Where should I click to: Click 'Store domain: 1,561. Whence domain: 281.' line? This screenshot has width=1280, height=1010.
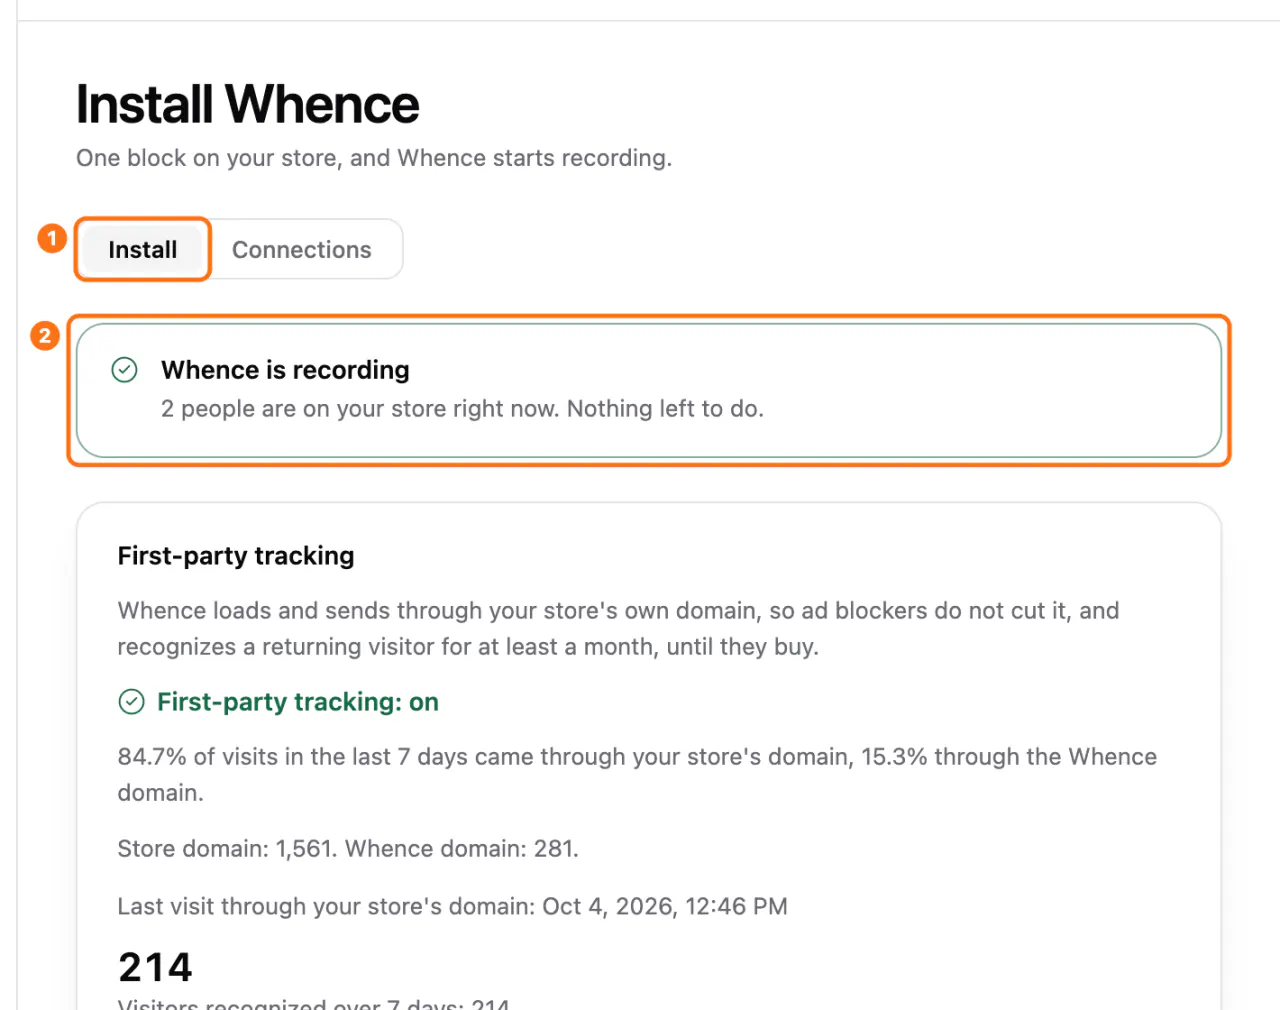tap(348, 848)
